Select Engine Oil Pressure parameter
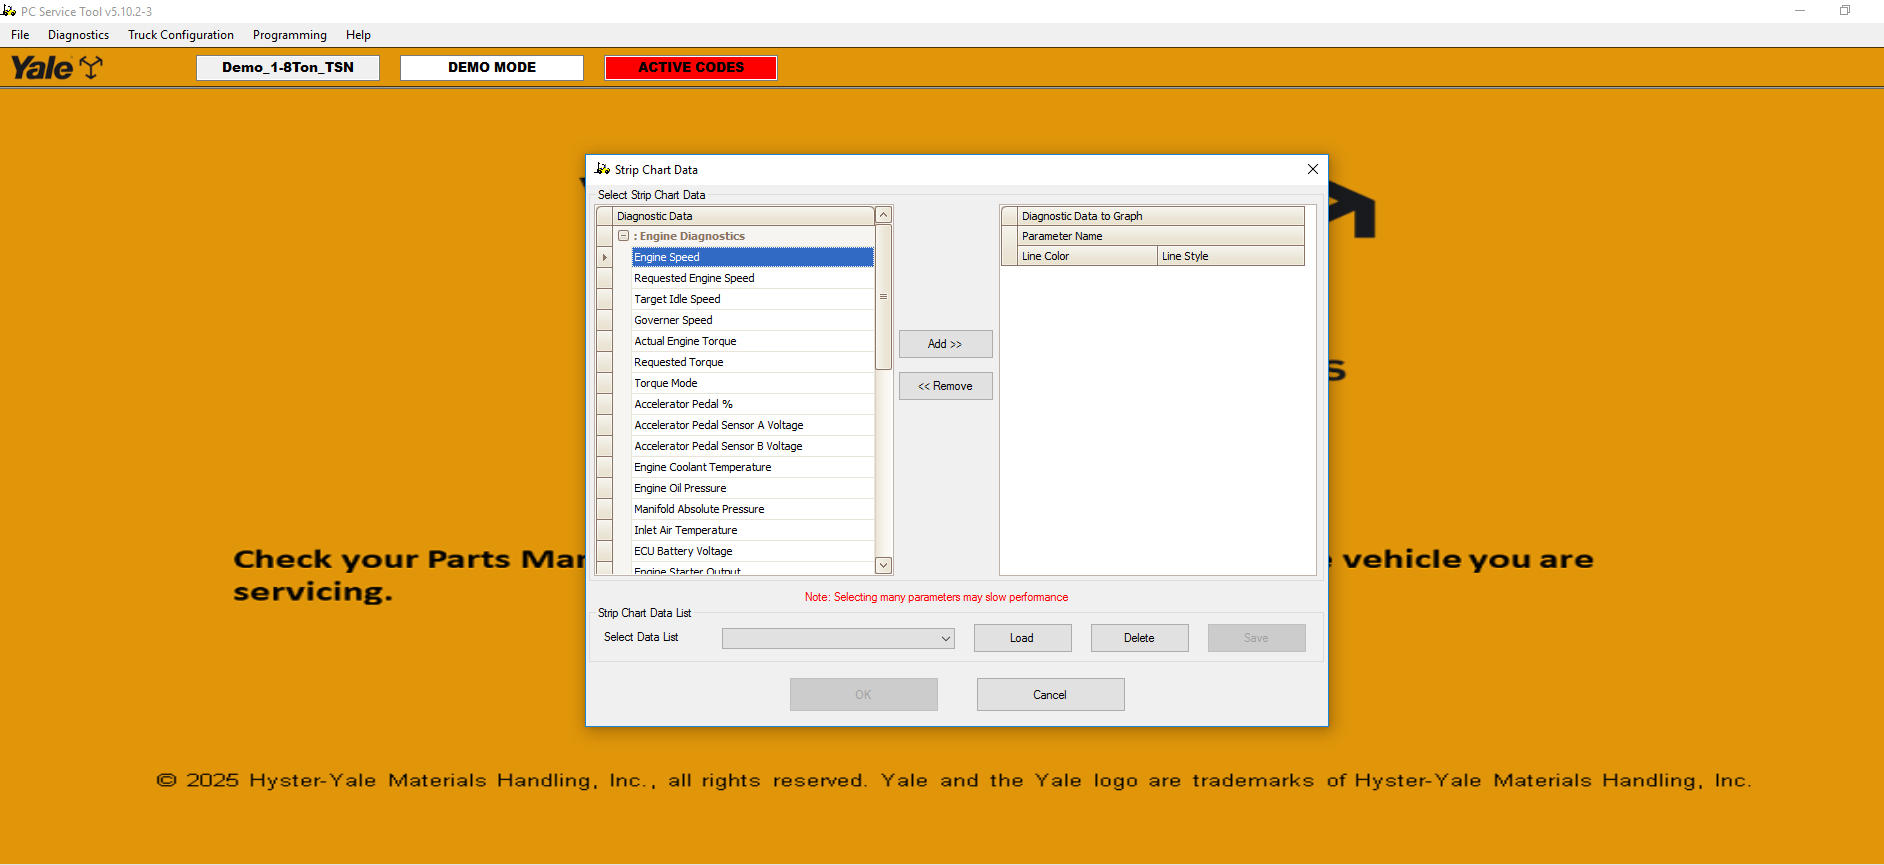The image size is (1884, 865). click(x=752, y=488)
